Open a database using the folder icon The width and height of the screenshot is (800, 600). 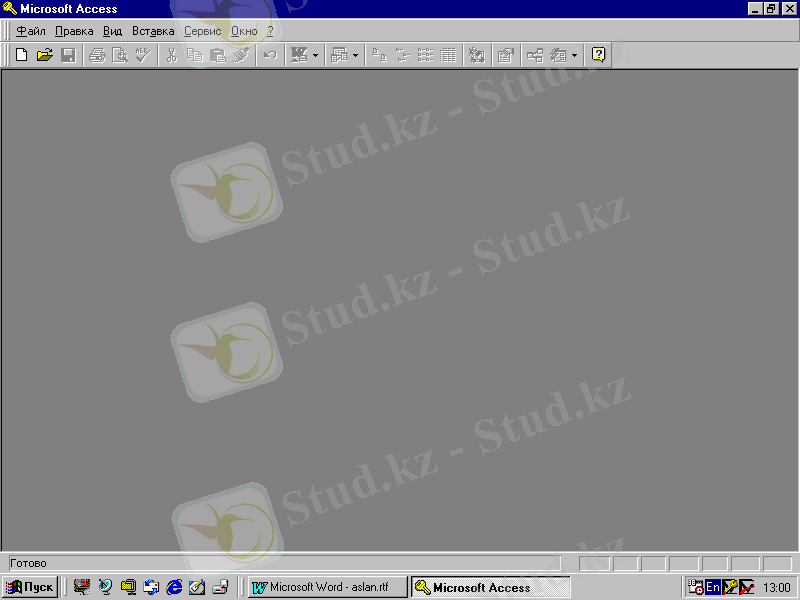pyautogui.click(x=45, y=55)
